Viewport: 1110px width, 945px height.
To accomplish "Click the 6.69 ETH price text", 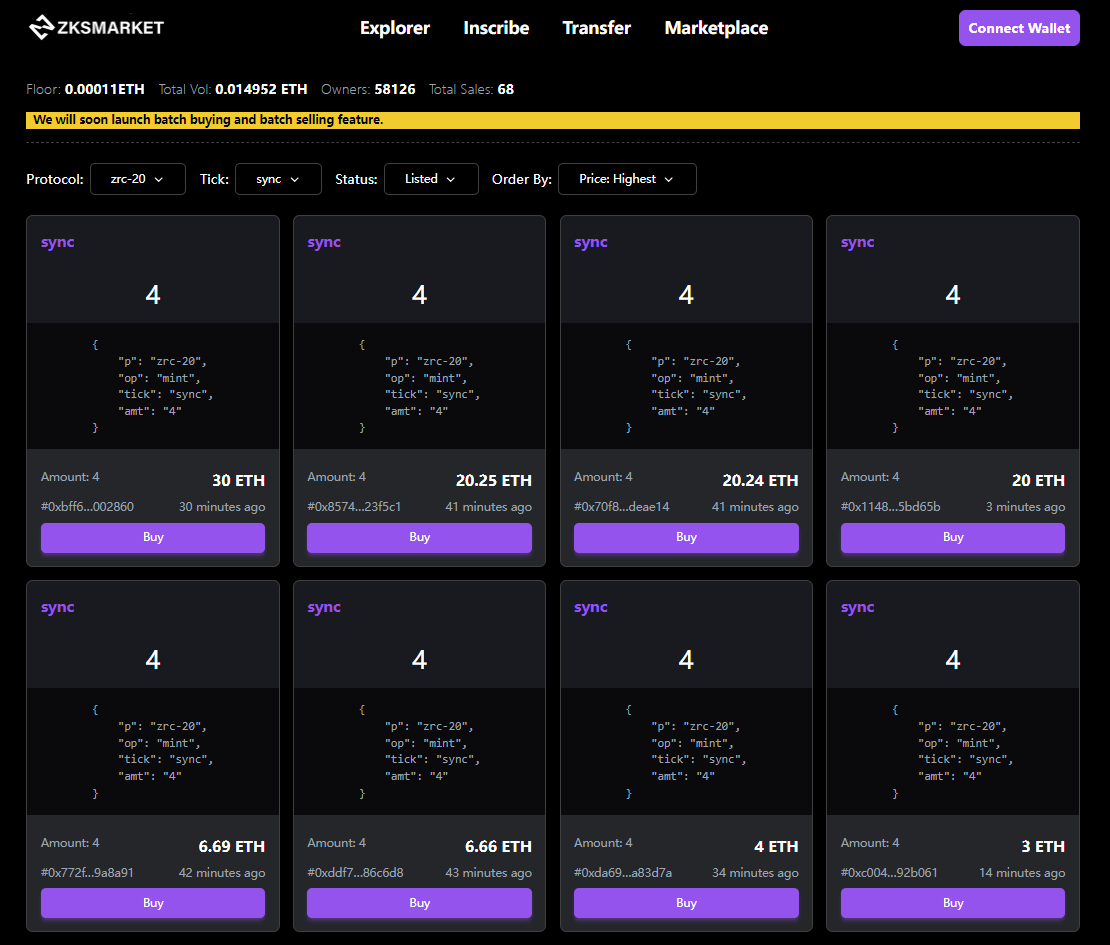I will 231,847.
